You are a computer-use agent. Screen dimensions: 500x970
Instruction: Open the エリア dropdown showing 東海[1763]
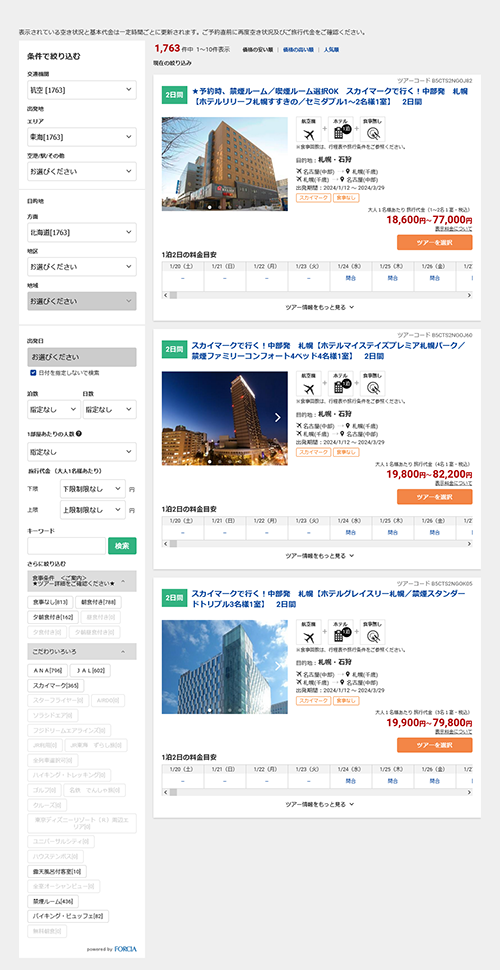[x=82, y=137]
